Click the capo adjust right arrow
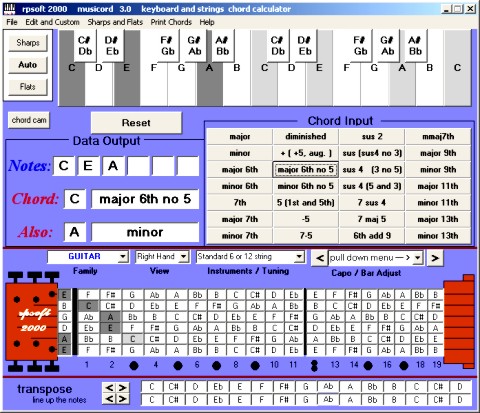 435,258
